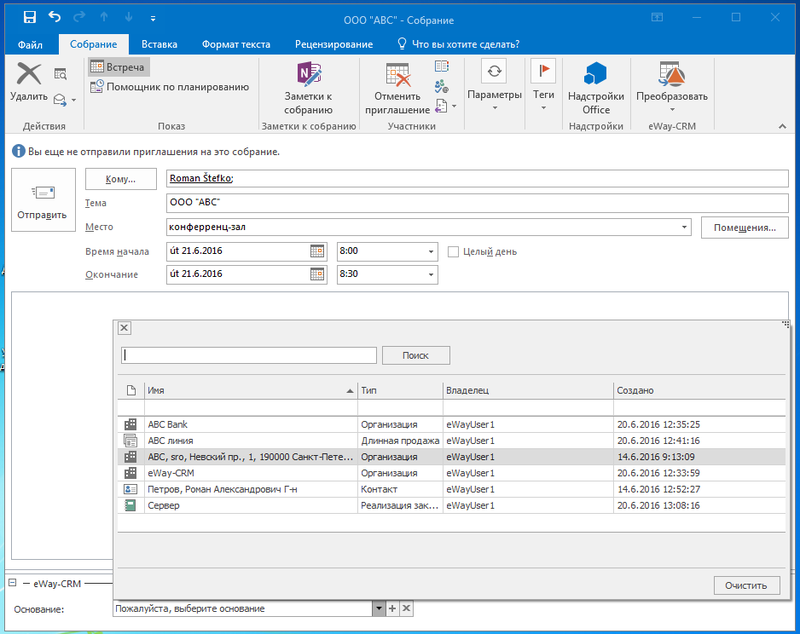The image size is (800, 634).
Task: Click the project icon beside Сервер
Action: 131,505
